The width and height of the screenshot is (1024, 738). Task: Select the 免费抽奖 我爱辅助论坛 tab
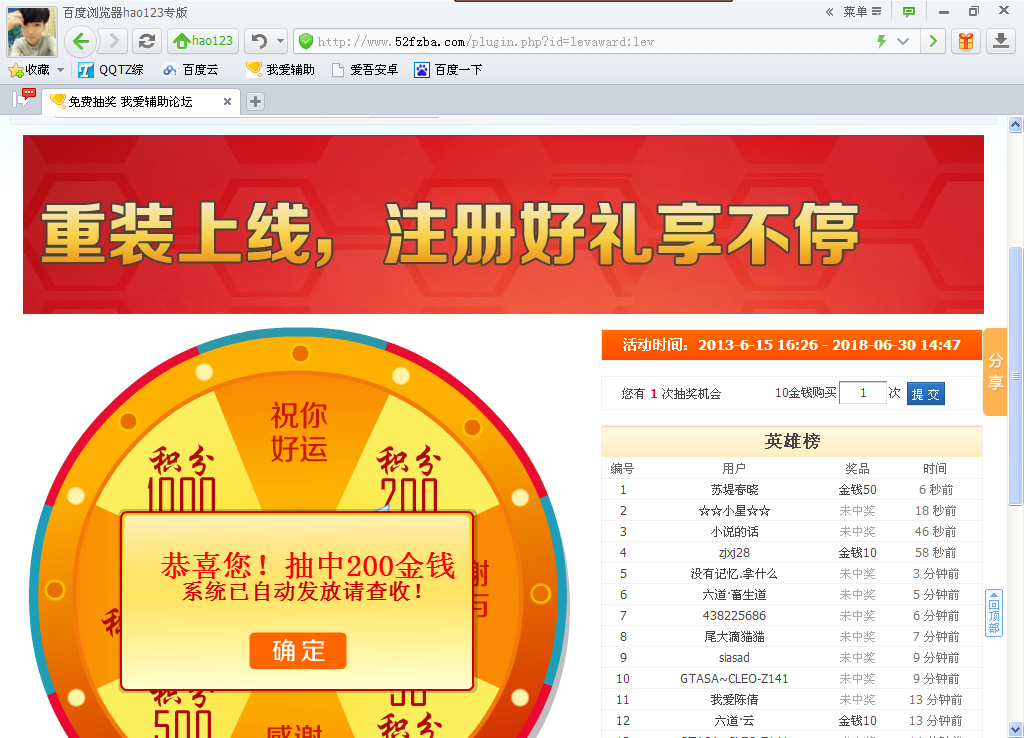coord(131,102)
